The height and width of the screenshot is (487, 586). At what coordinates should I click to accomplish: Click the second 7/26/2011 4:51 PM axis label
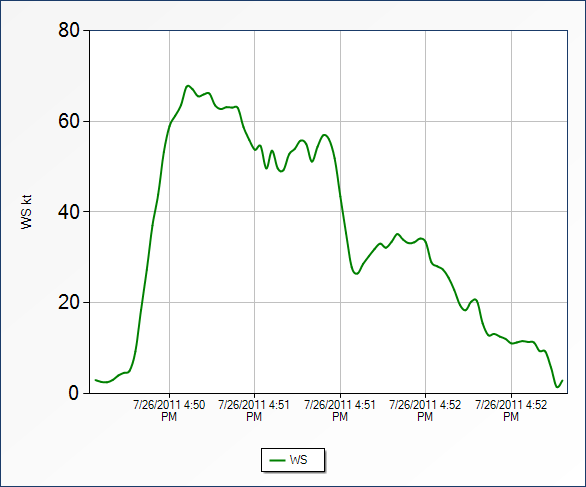[340, 410]
